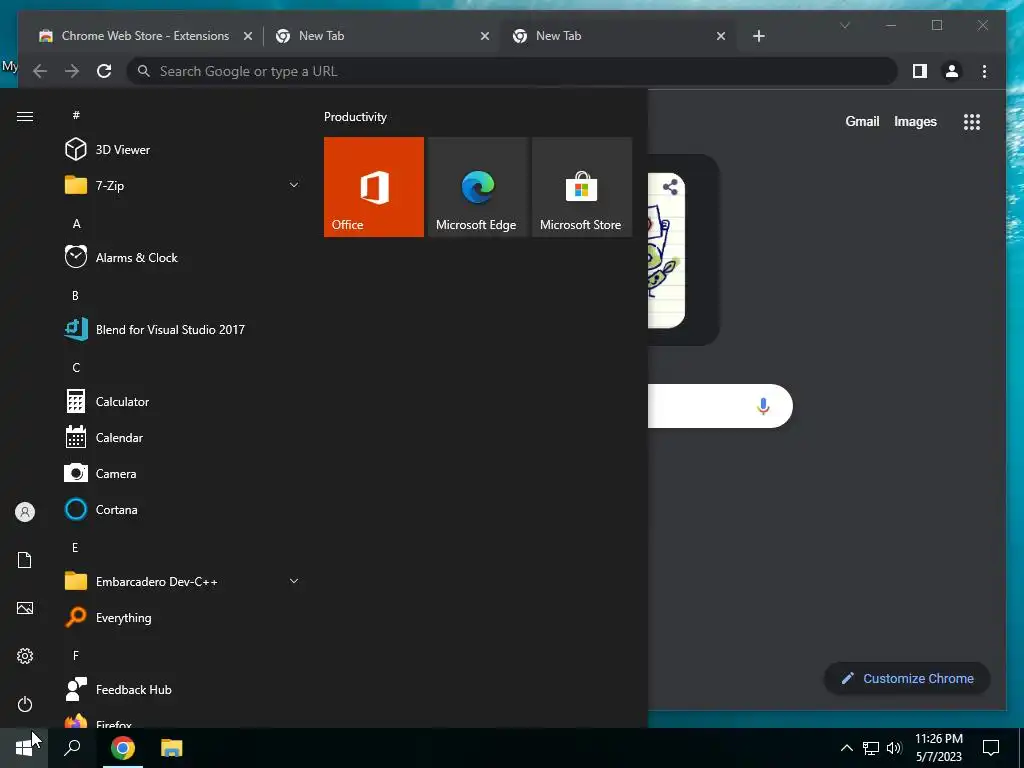Open the Gmail link
Image resolution: width=1024 pixels, height=768 pixels.
862,121
